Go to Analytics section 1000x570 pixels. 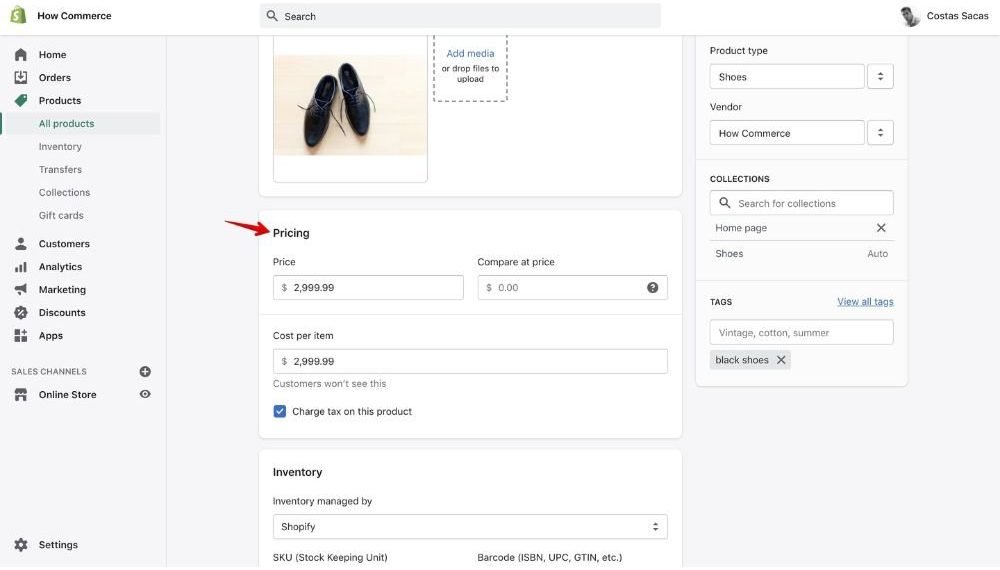click(x=61, y=267)
